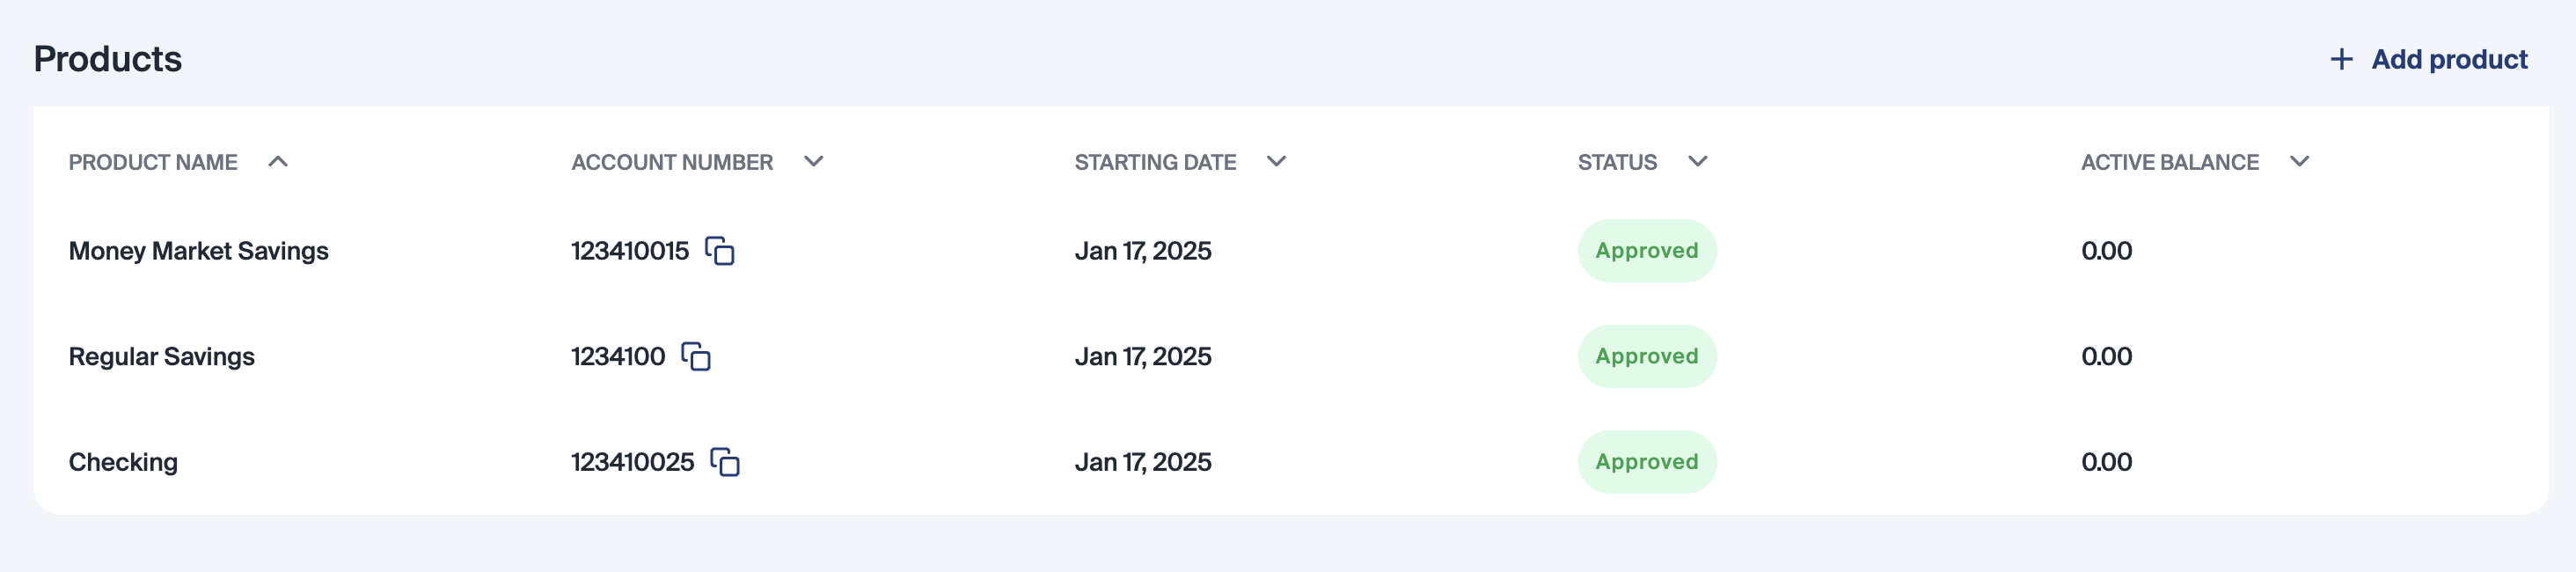Sort by Account Number chevron
Viewport: 2576px width, 572px height.
814,162
